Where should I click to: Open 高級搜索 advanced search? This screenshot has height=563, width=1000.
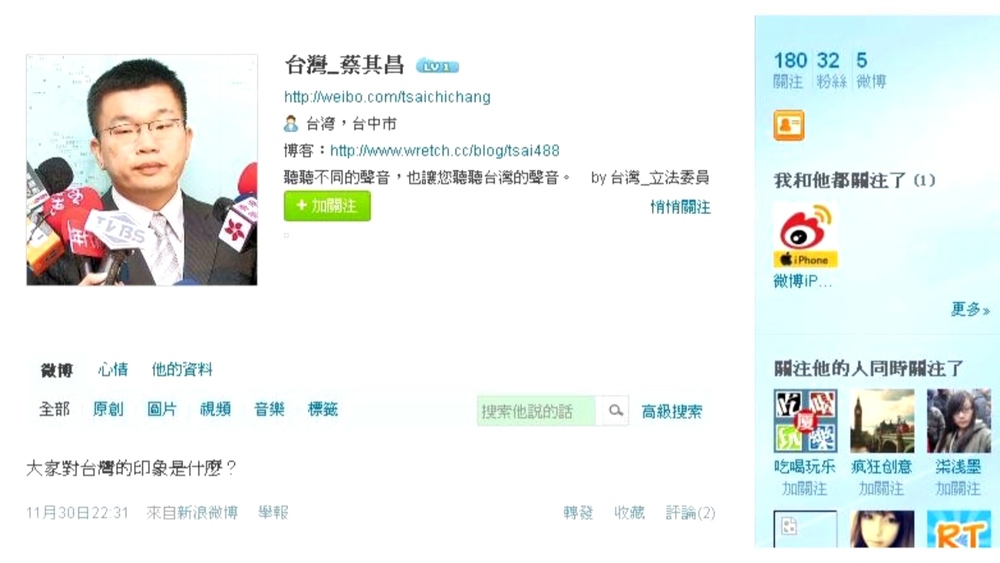[672, 412]
